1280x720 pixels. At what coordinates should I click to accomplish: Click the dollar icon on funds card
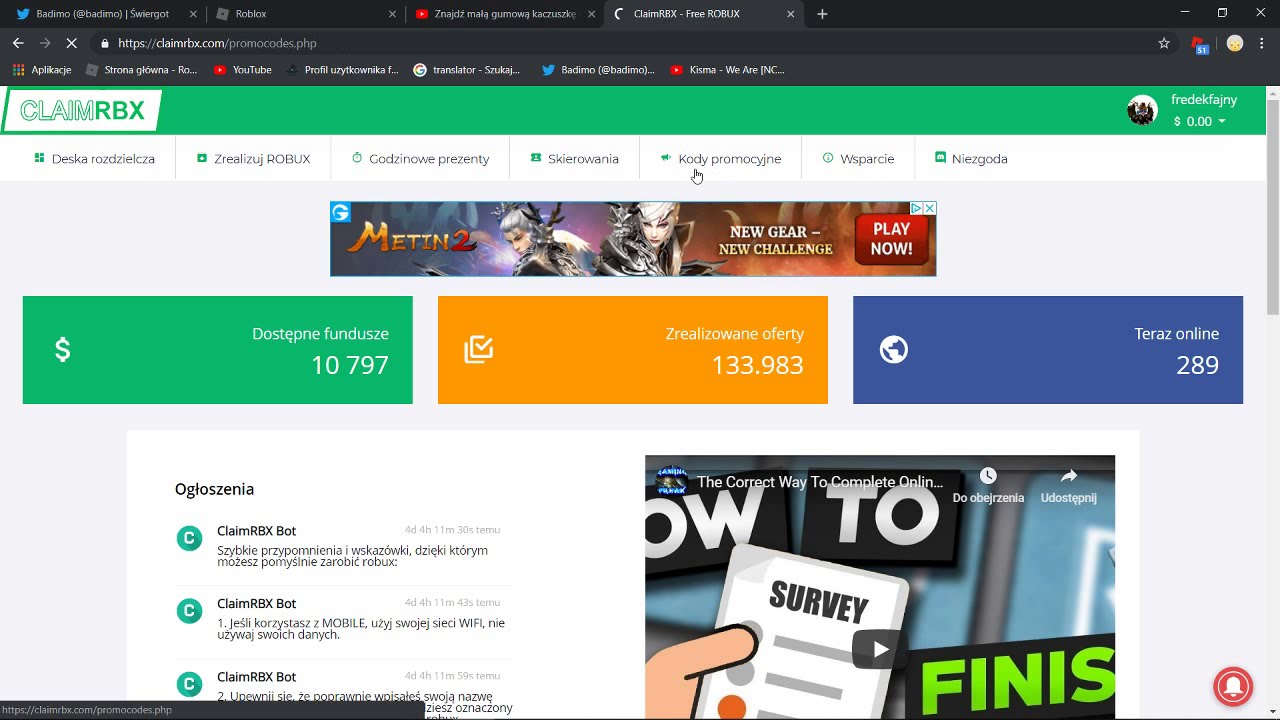click(62, 349)
